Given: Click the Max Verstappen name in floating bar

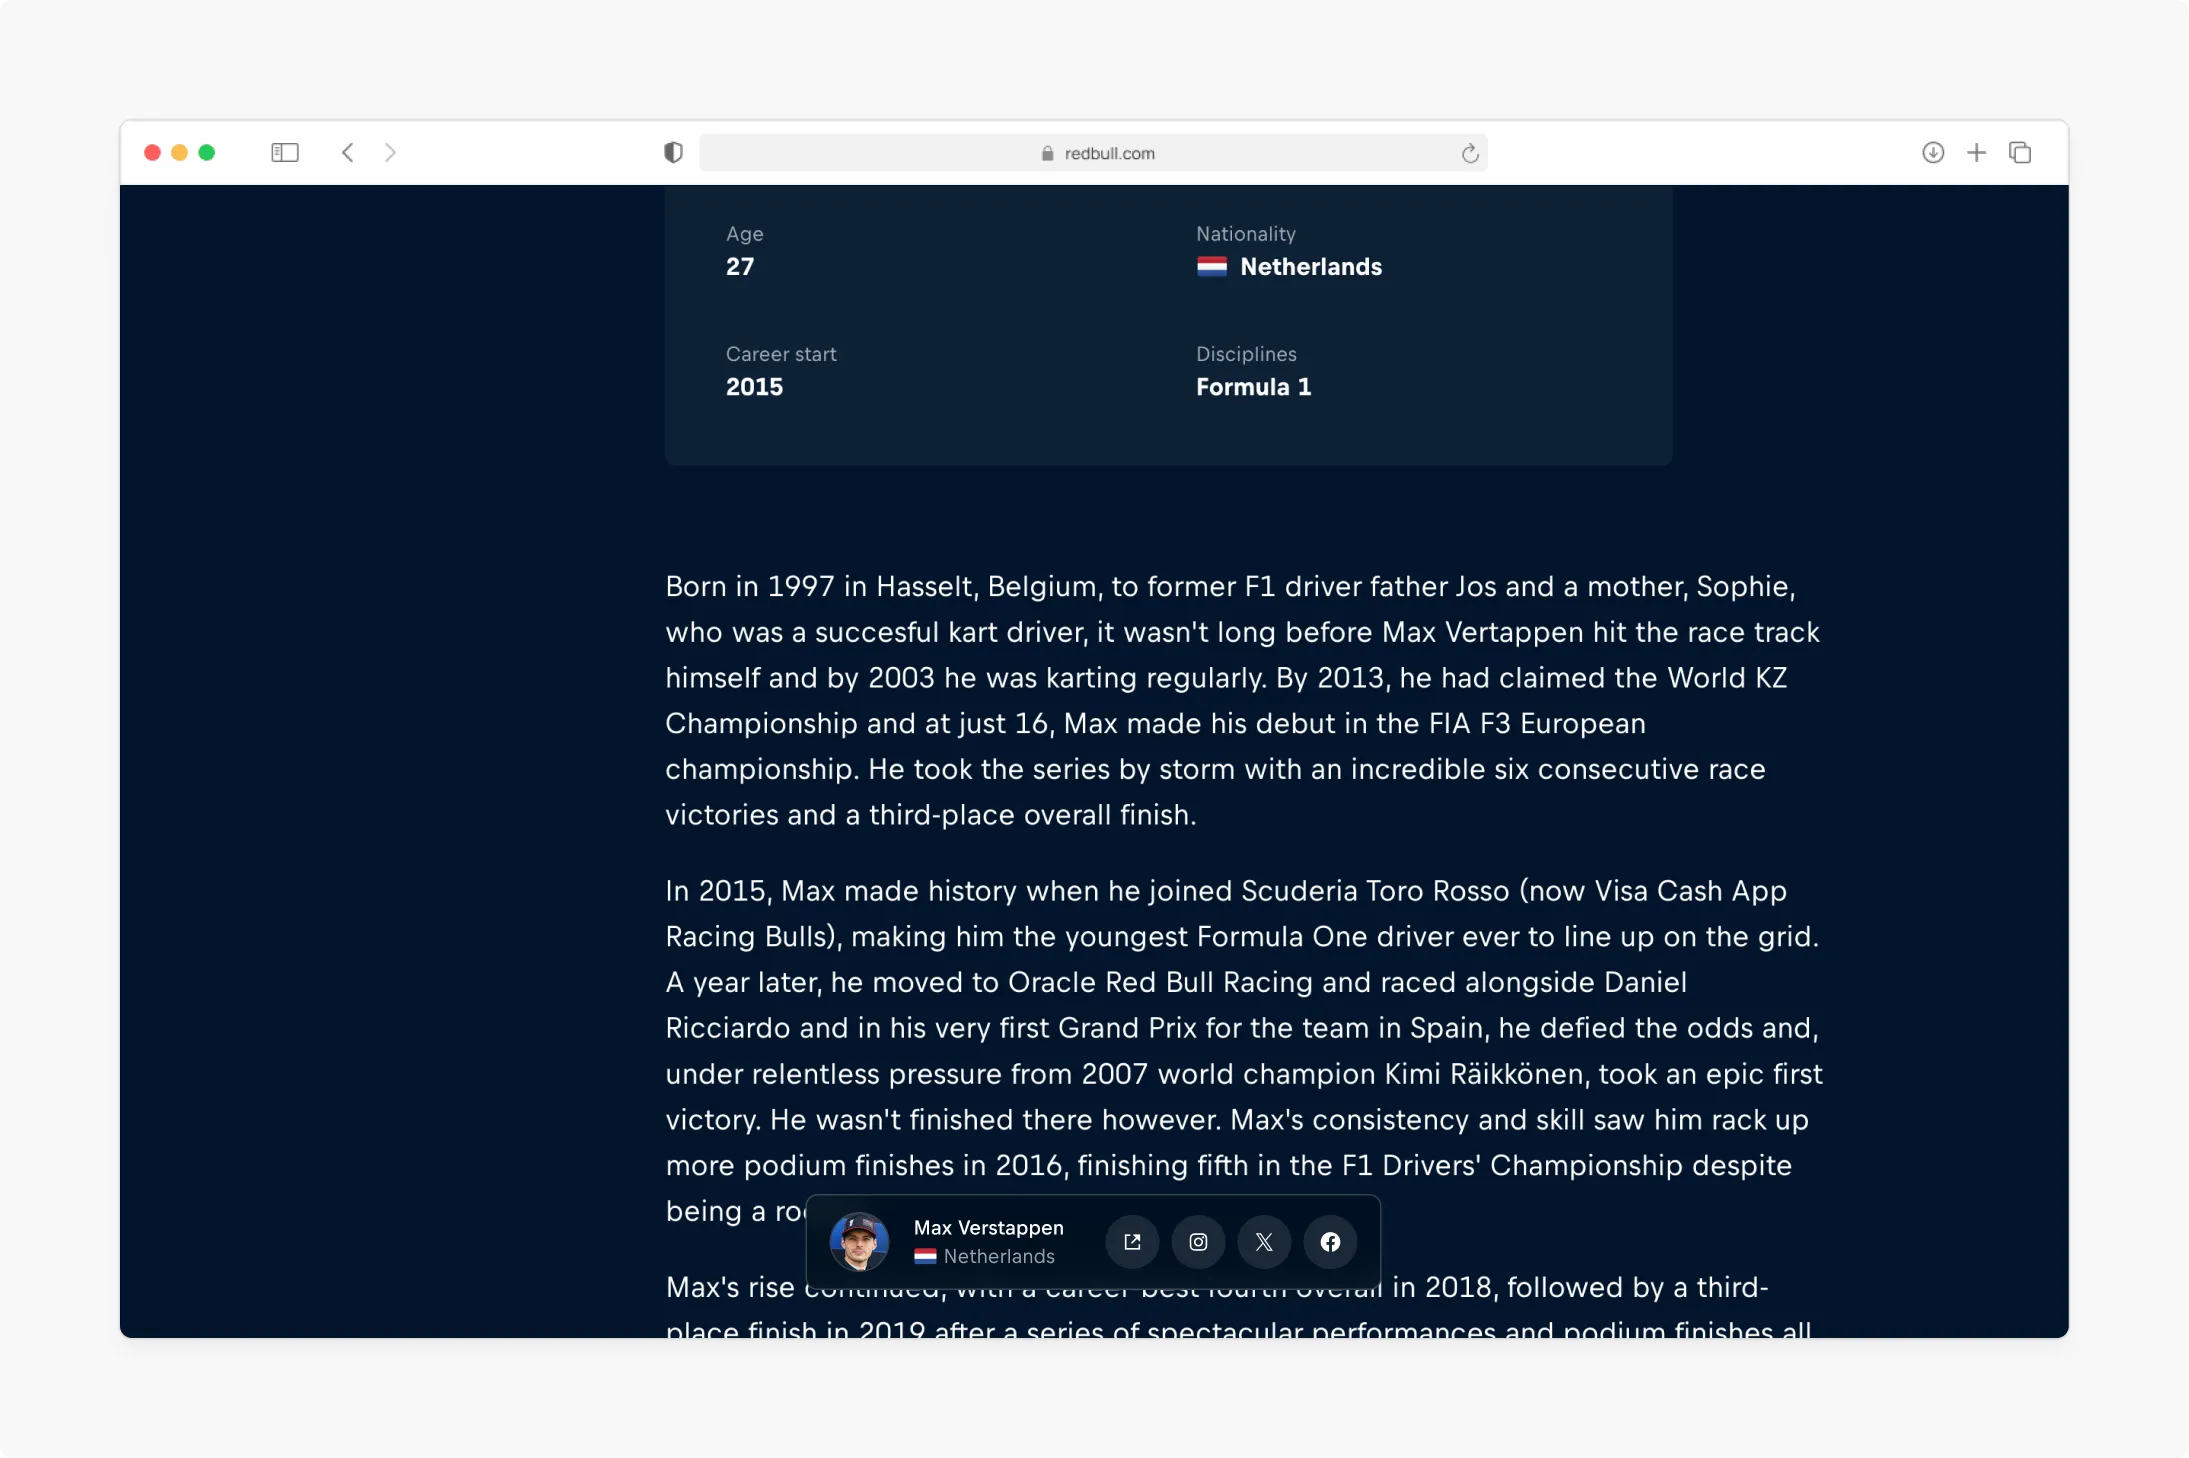Looking at the screenshot, I should coord(988,1228).
